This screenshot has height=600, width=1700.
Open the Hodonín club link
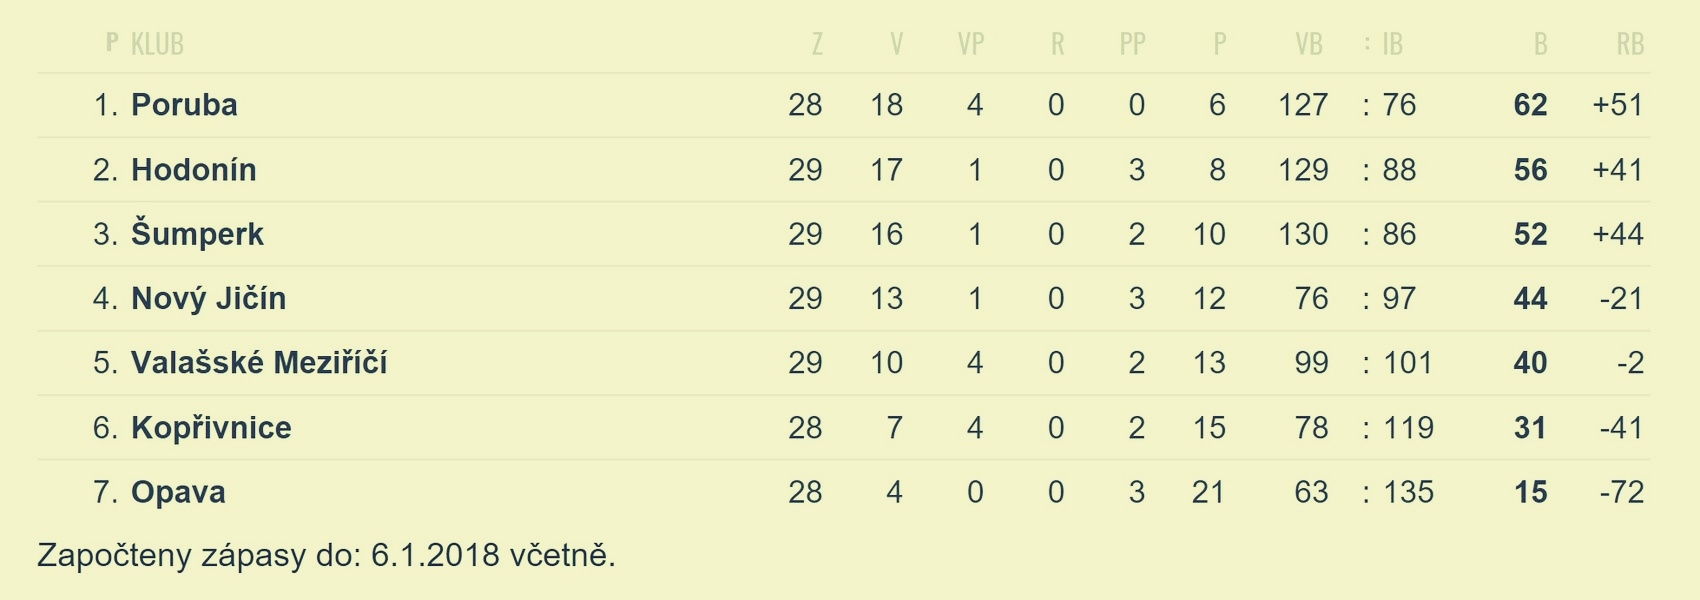pos(193,170)
